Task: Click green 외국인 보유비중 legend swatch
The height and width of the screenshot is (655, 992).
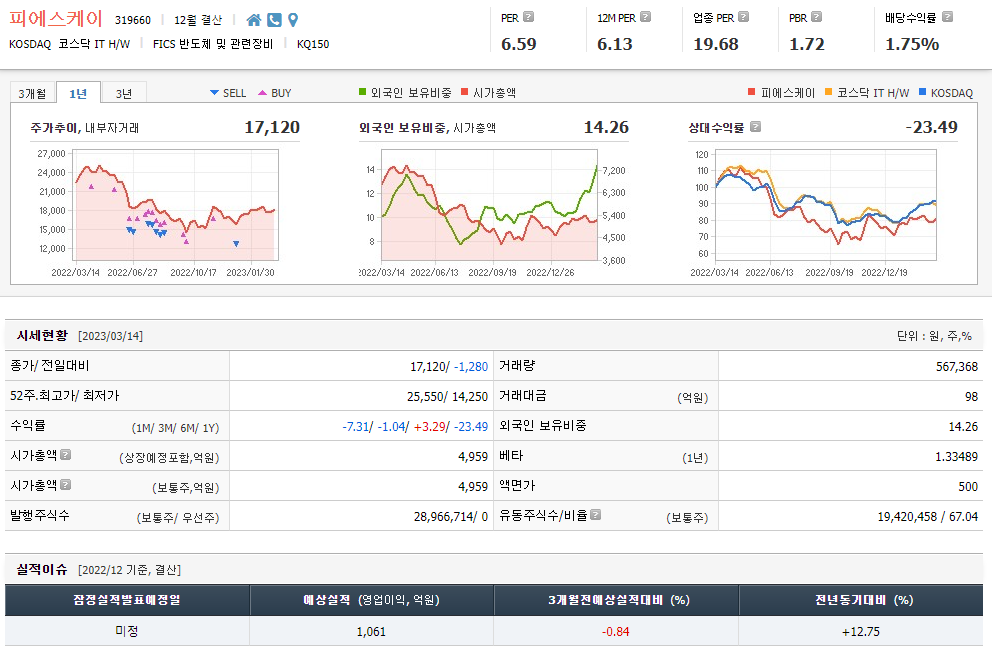Action: pos(363,92)
